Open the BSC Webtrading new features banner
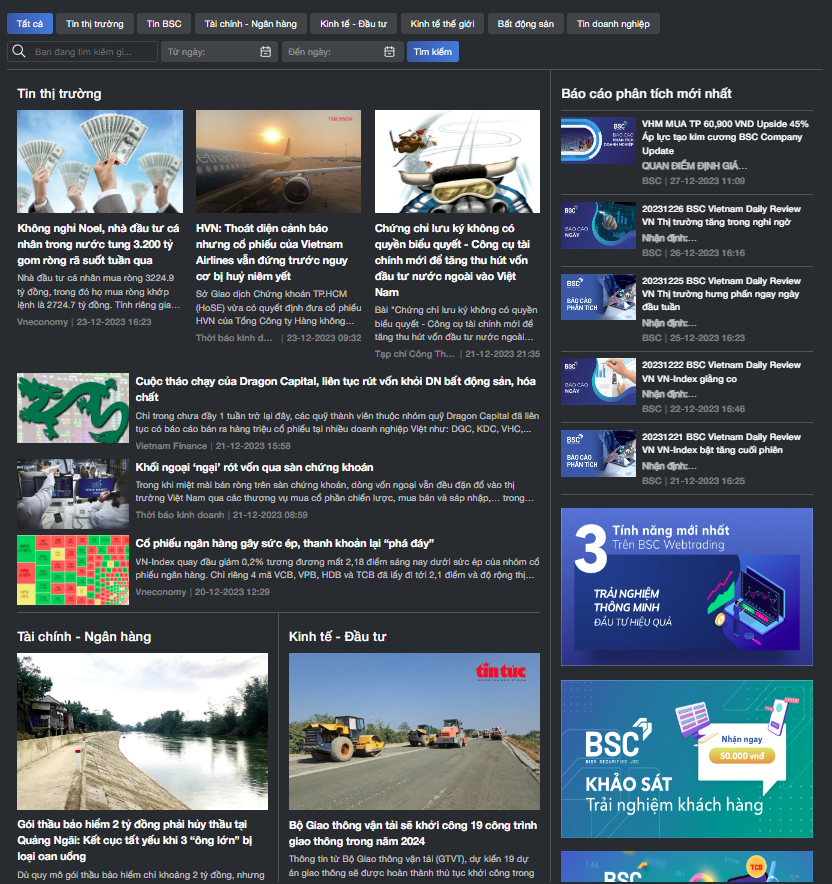Screen dimensions: 832x884 (x=687, y=587)
